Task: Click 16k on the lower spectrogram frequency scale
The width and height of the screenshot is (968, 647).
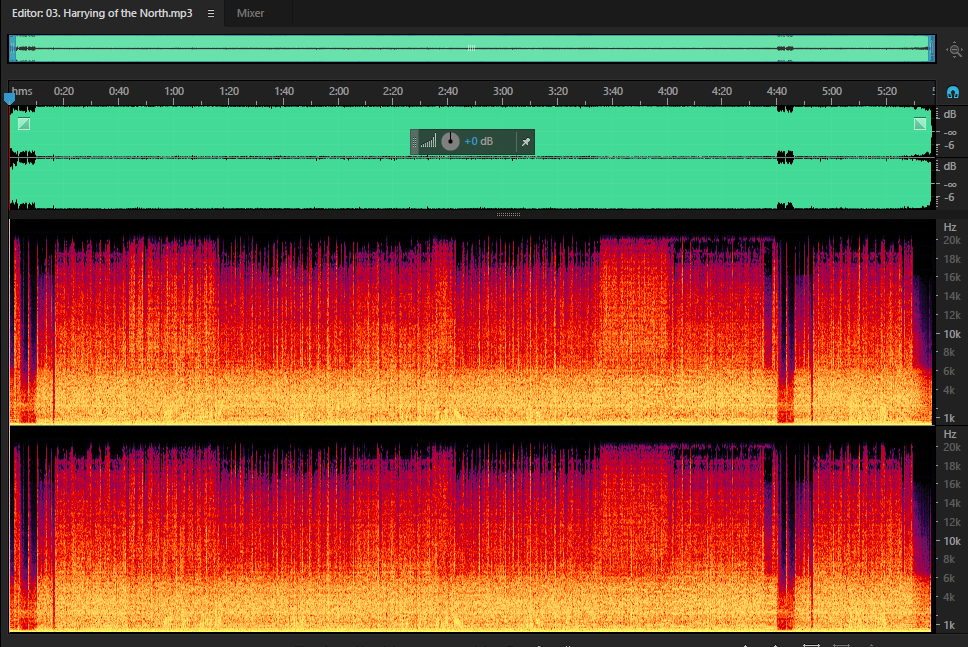Action: pos(951,484)
